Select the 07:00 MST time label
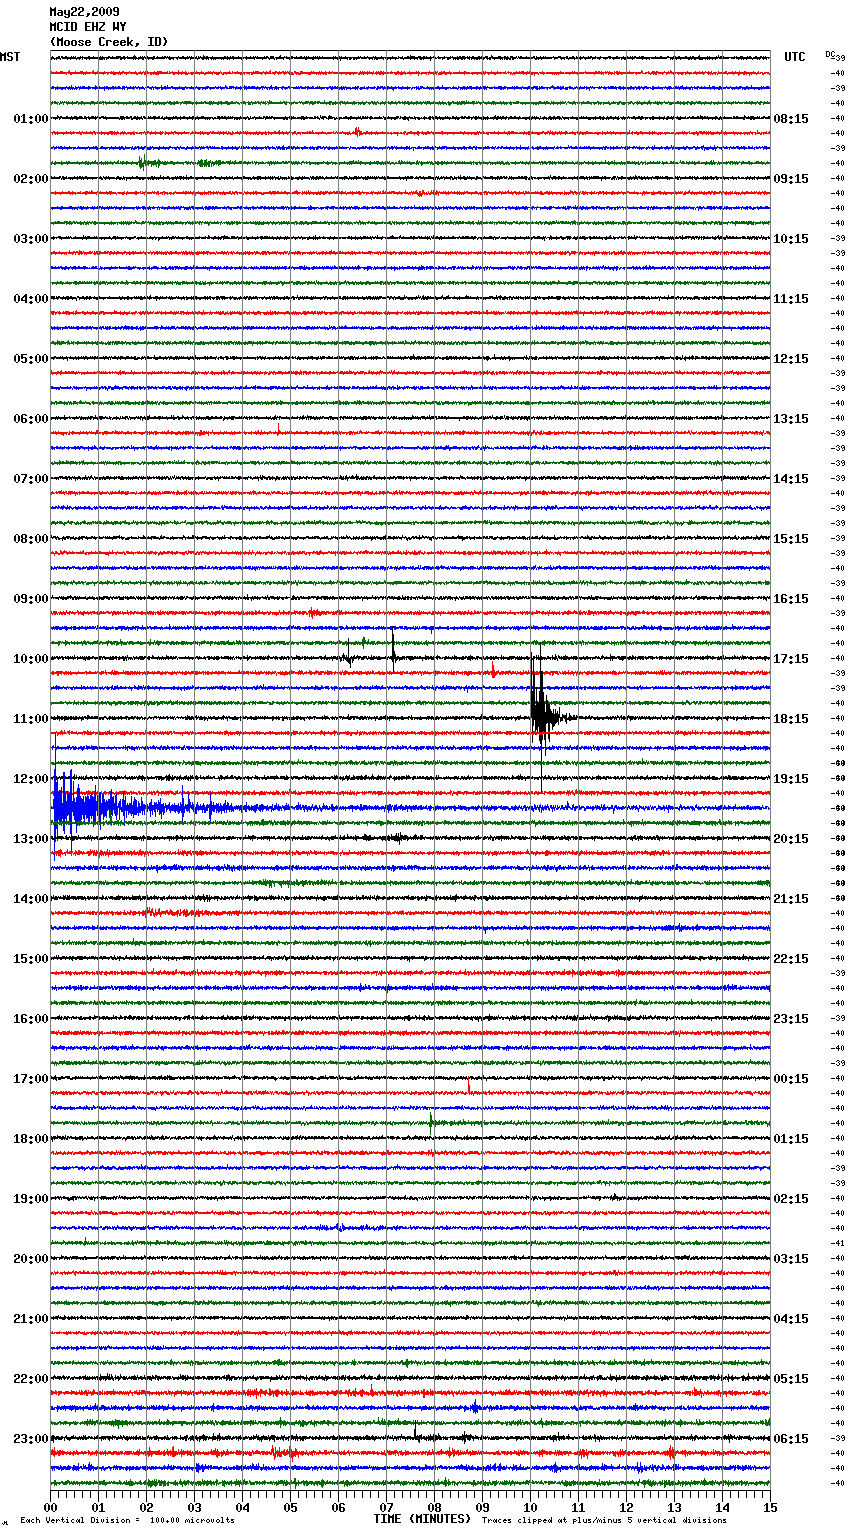Screen dimensions: 850x1534 [x=31, y=479]
